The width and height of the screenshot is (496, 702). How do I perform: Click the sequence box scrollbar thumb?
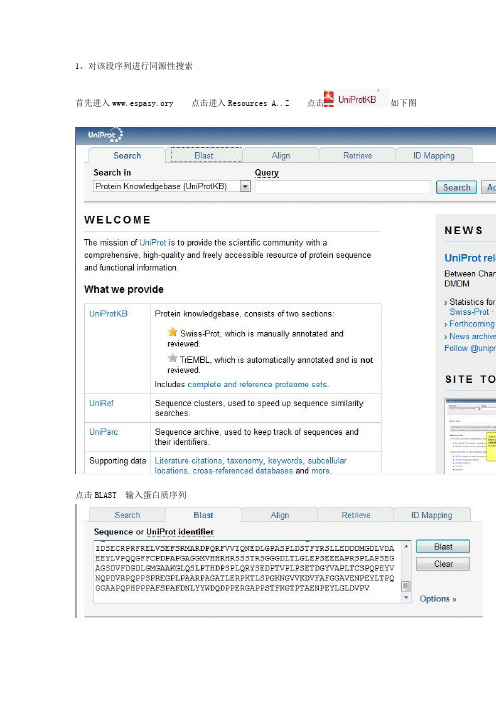pos(406,586)
